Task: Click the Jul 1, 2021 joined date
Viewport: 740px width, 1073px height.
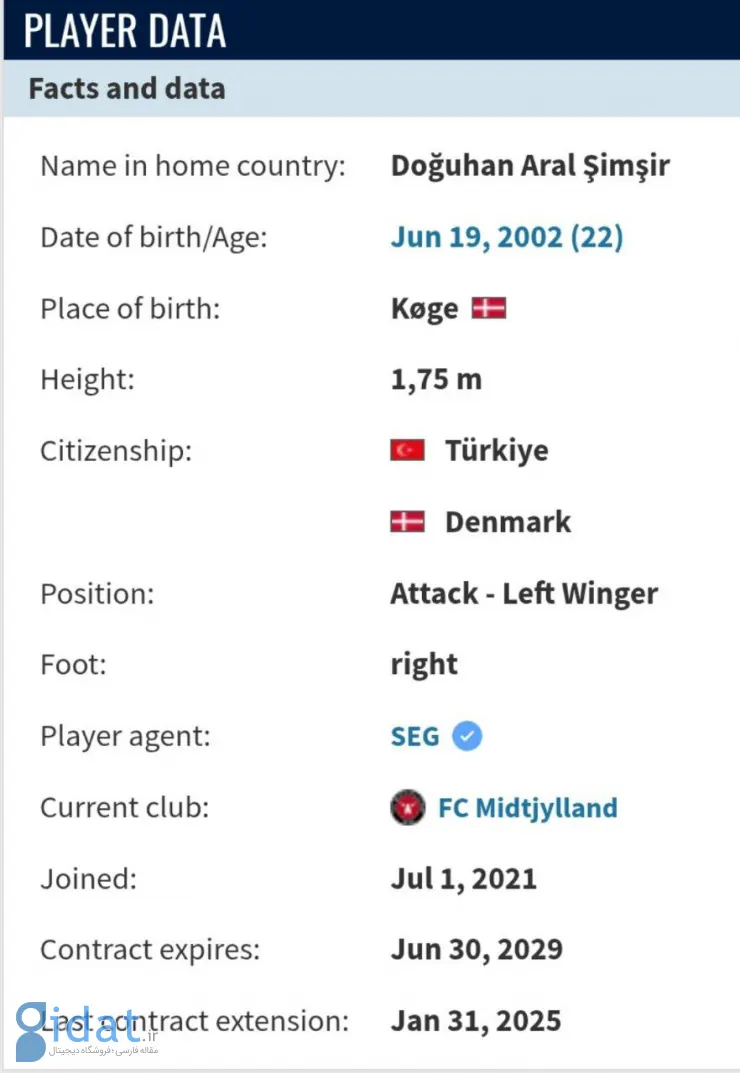Action: pyautogui.click(x=463, y=879)
